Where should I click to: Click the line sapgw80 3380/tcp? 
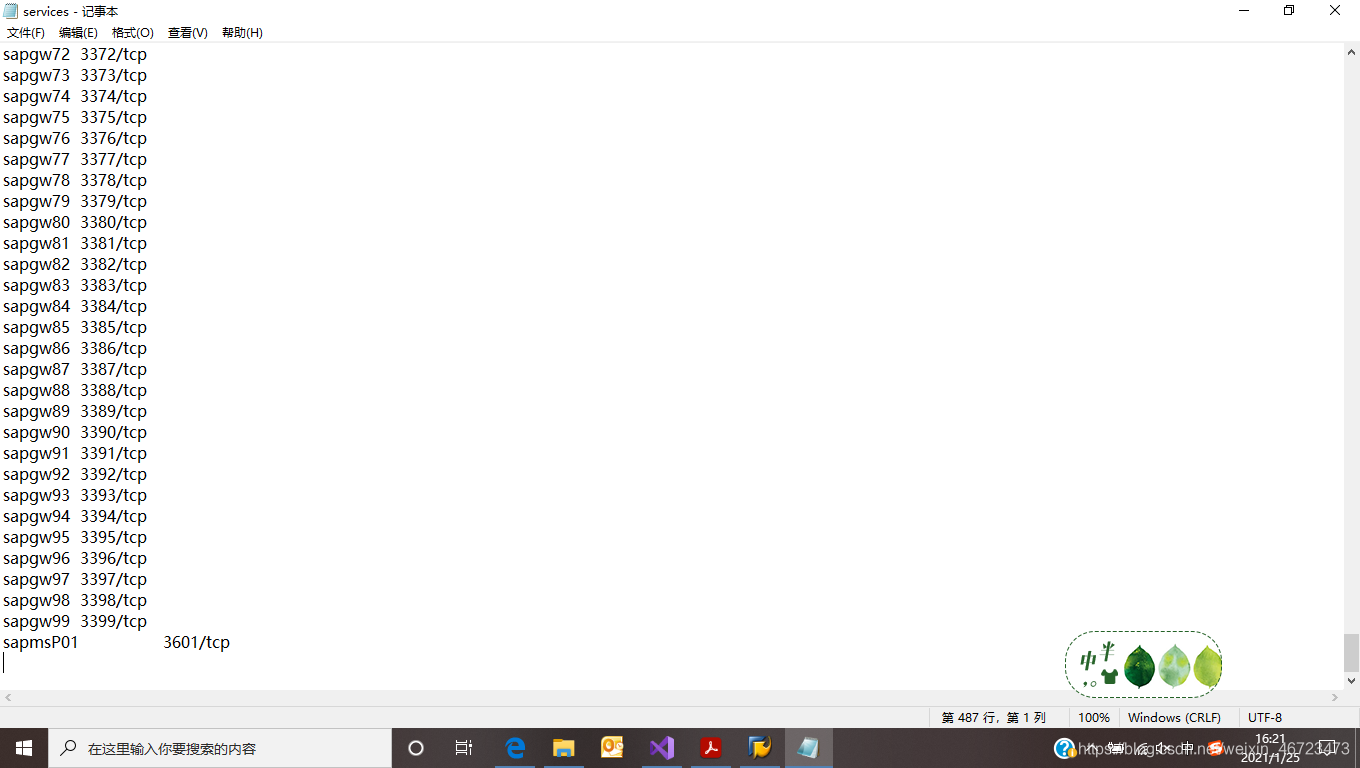(75, 222)
